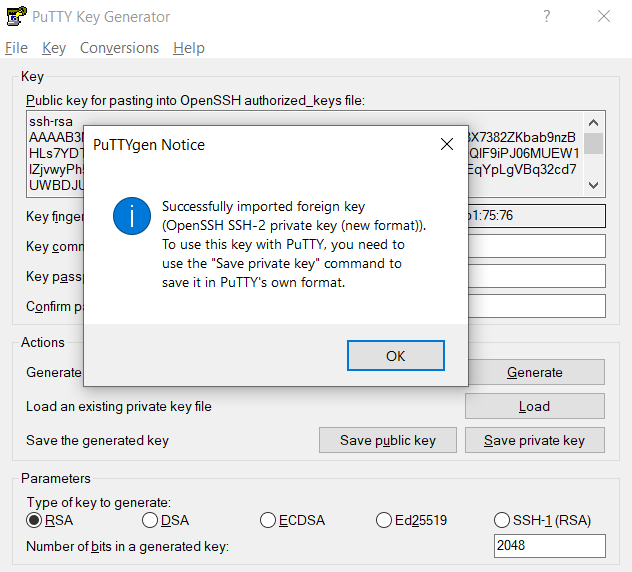Click the Confirm passphrase input field
Image resolution: width=632 pixels, height=572 pixels.
(536, 306)
